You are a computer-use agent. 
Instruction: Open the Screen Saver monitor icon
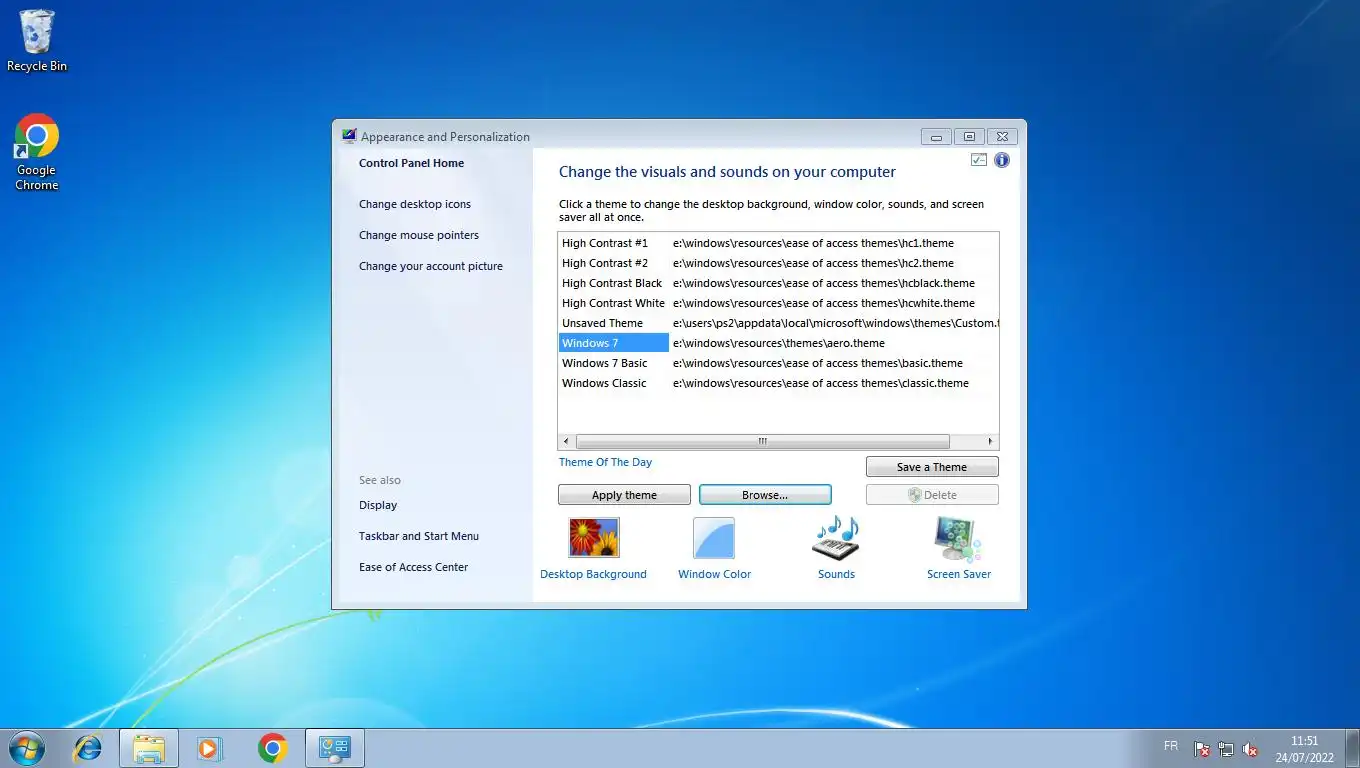pos(958,539)
